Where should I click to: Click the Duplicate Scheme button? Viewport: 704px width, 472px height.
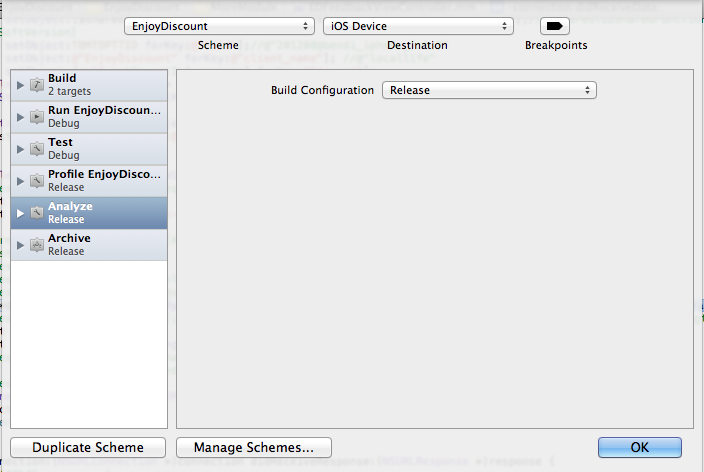(88, 447)
